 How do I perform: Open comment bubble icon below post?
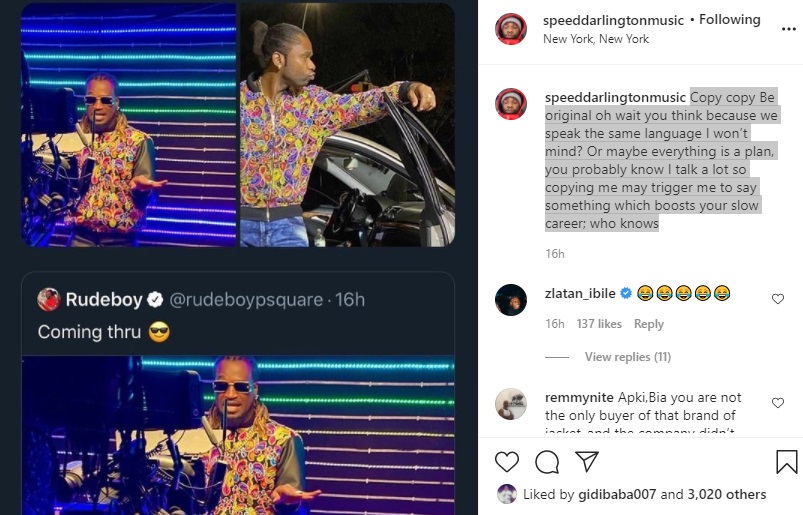click(546, 461)
